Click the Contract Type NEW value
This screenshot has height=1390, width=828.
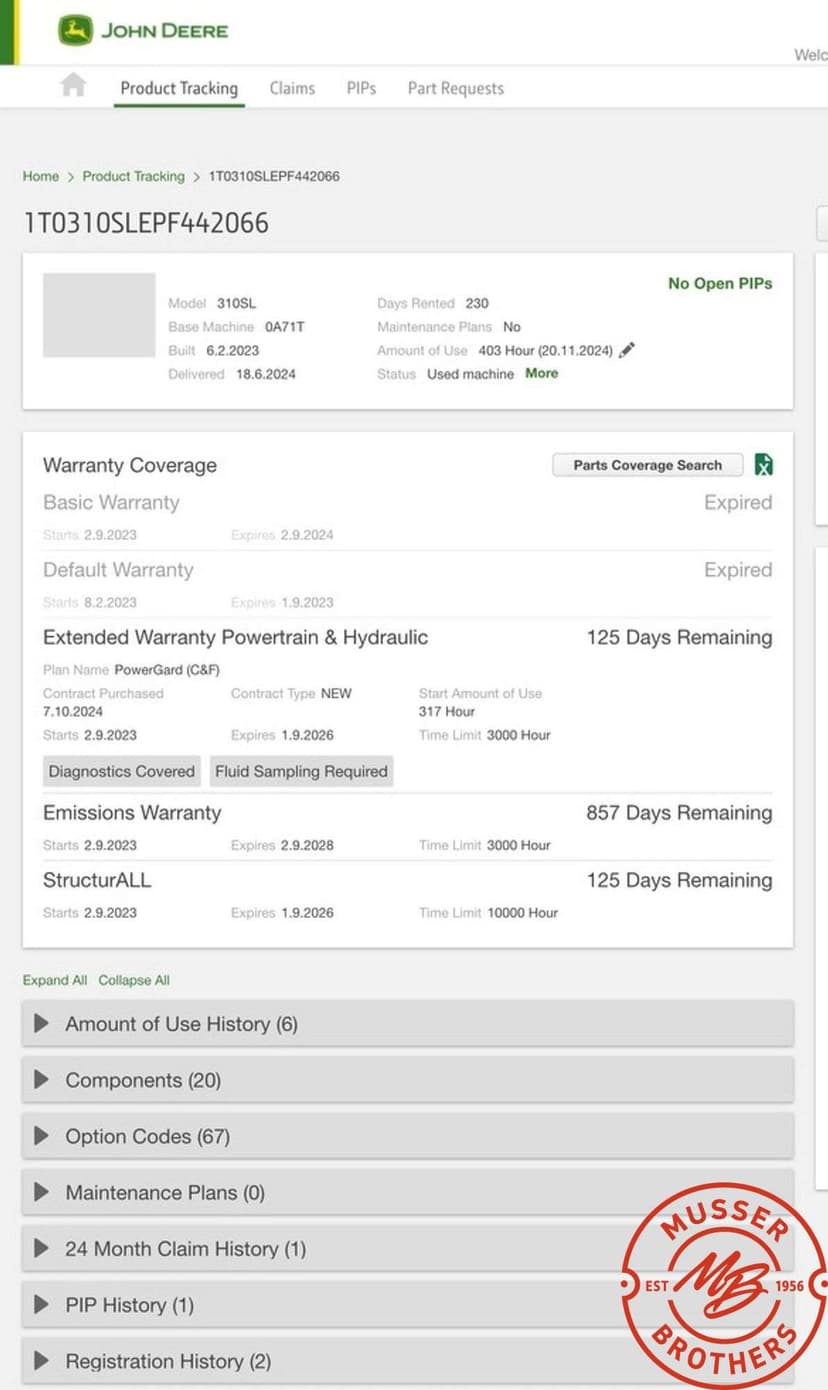(x=336, y=693)
